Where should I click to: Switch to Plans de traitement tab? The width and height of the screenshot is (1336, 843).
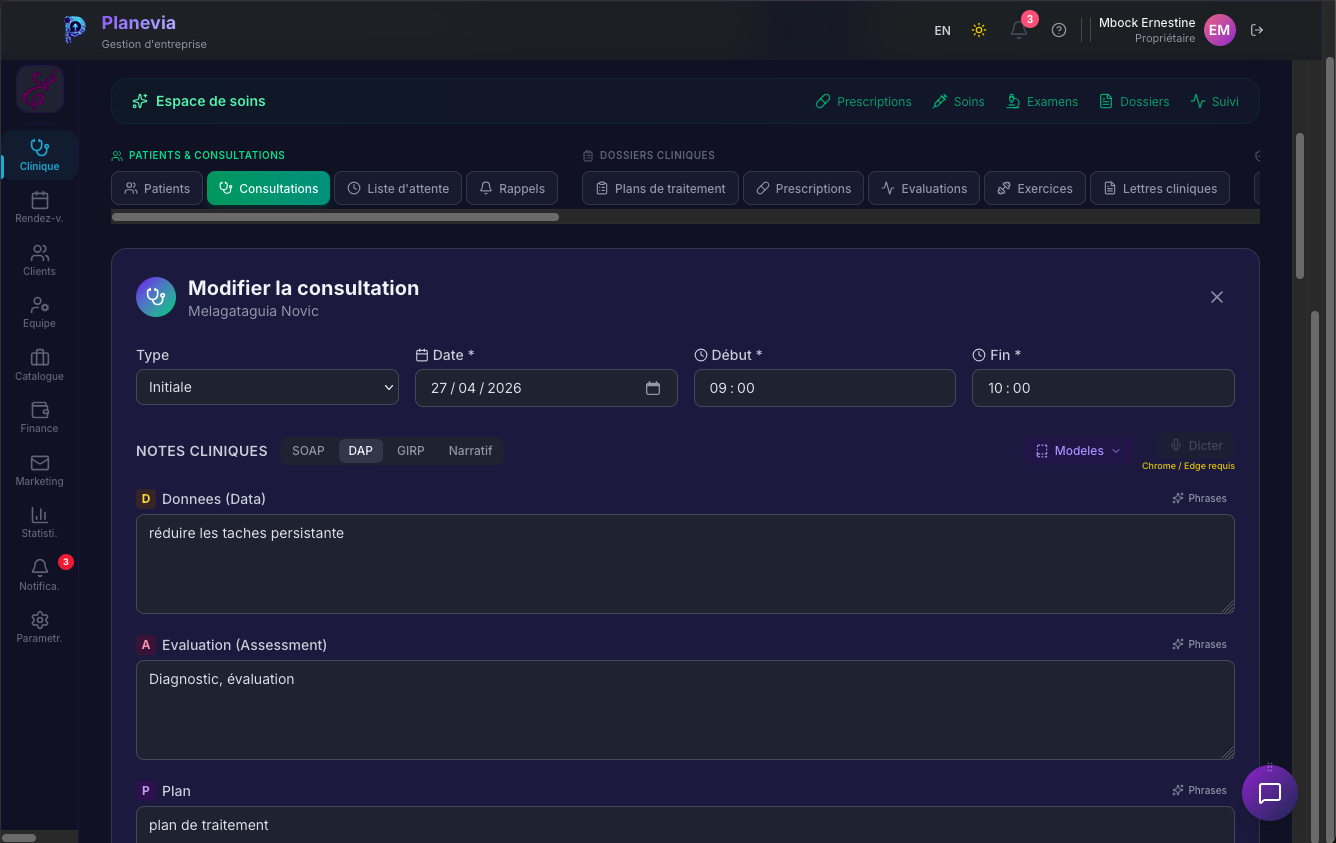(660, 188)
